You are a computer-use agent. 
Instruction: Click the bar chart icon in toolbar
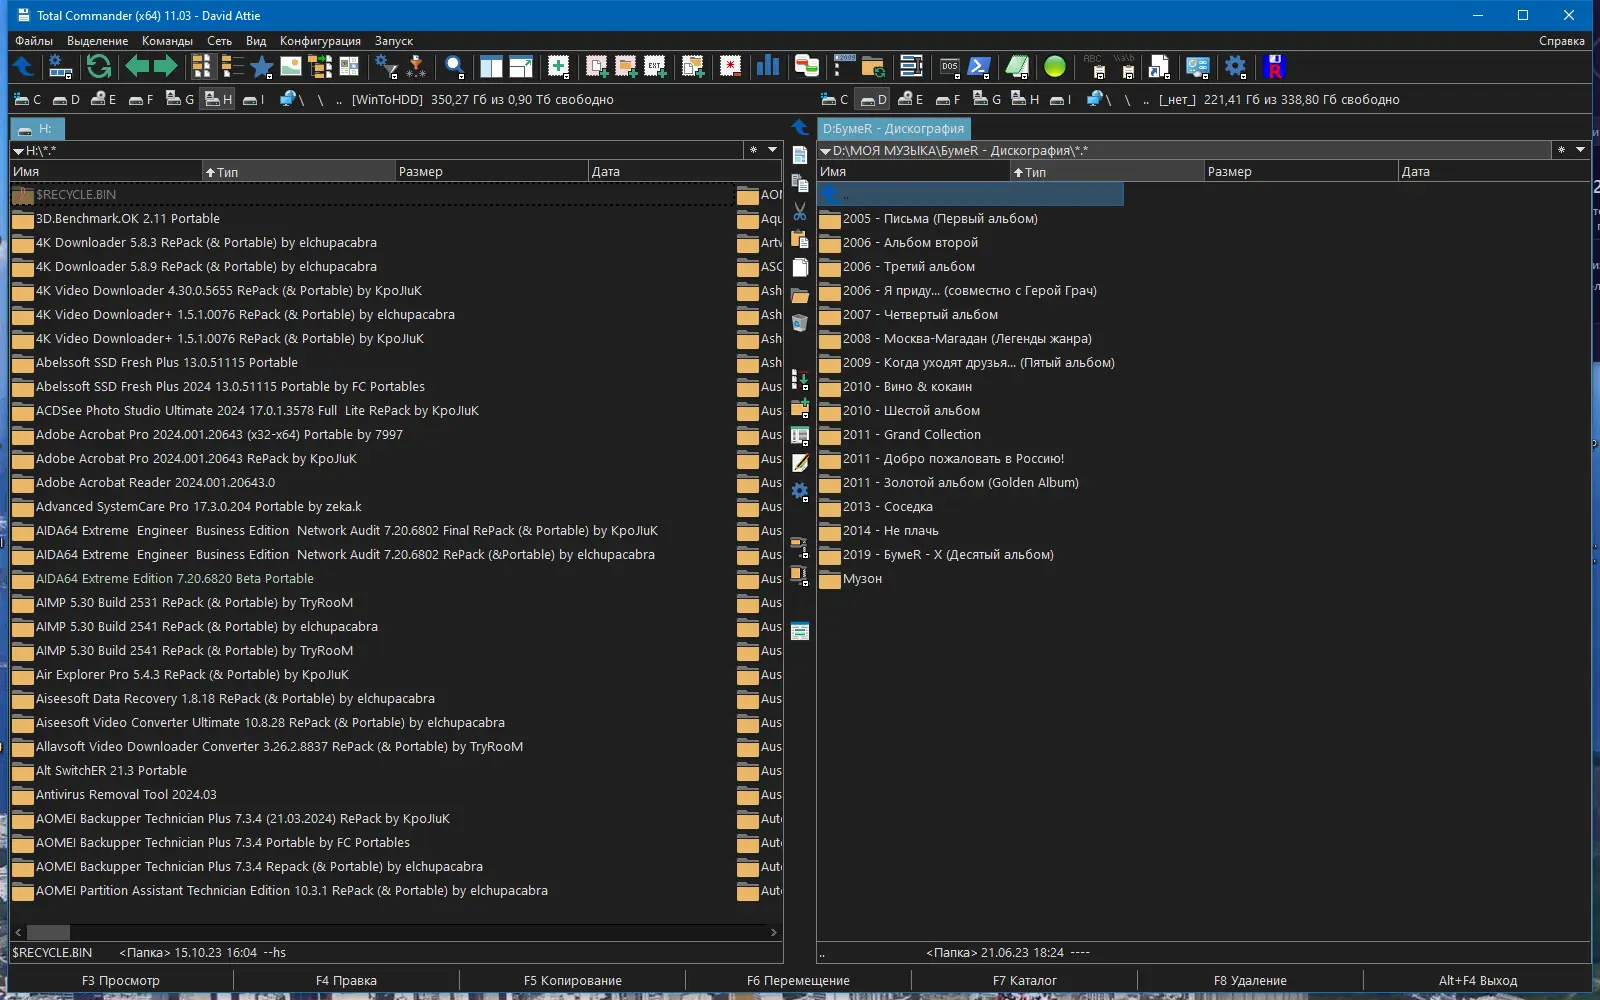tap(767, 67)
